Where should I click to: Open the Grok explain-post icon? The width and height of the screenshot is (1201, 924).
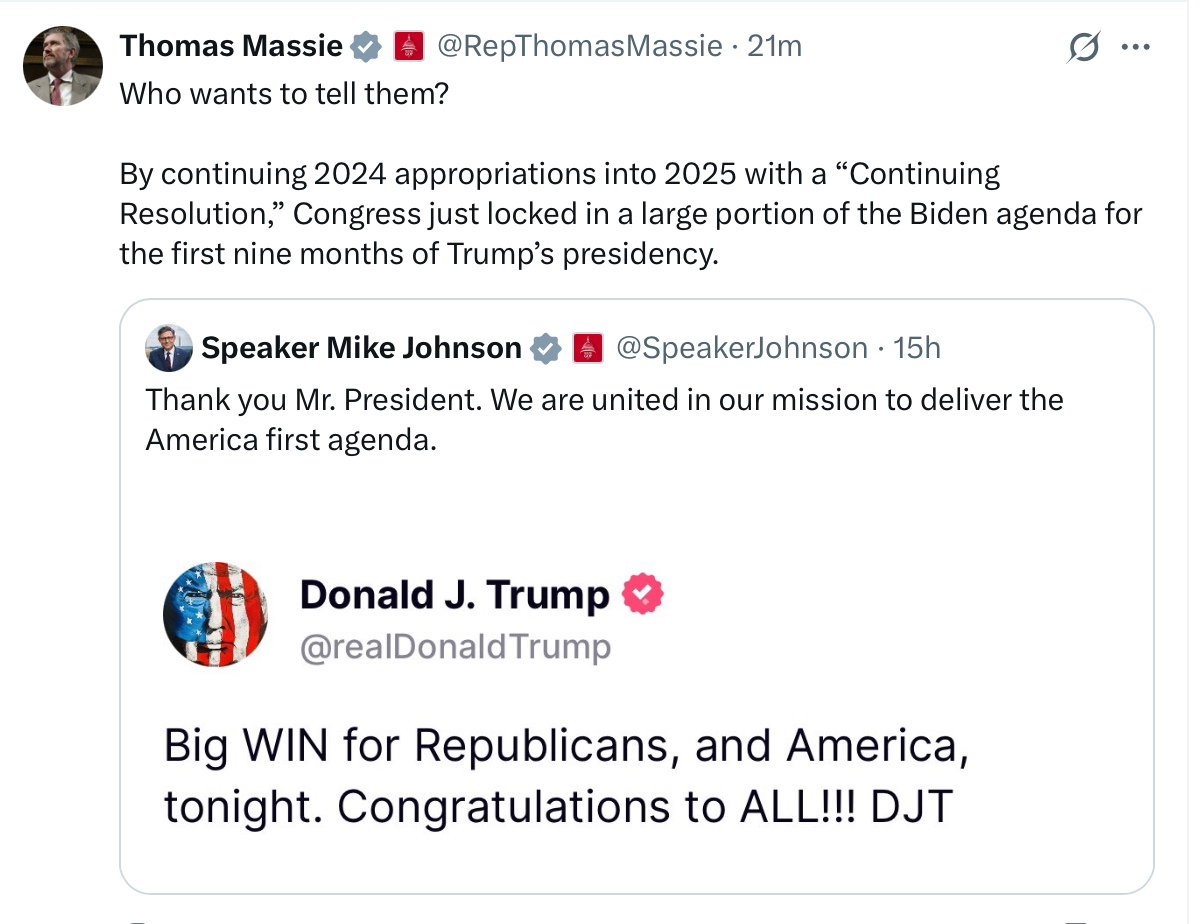click(x=1084, y=48)
